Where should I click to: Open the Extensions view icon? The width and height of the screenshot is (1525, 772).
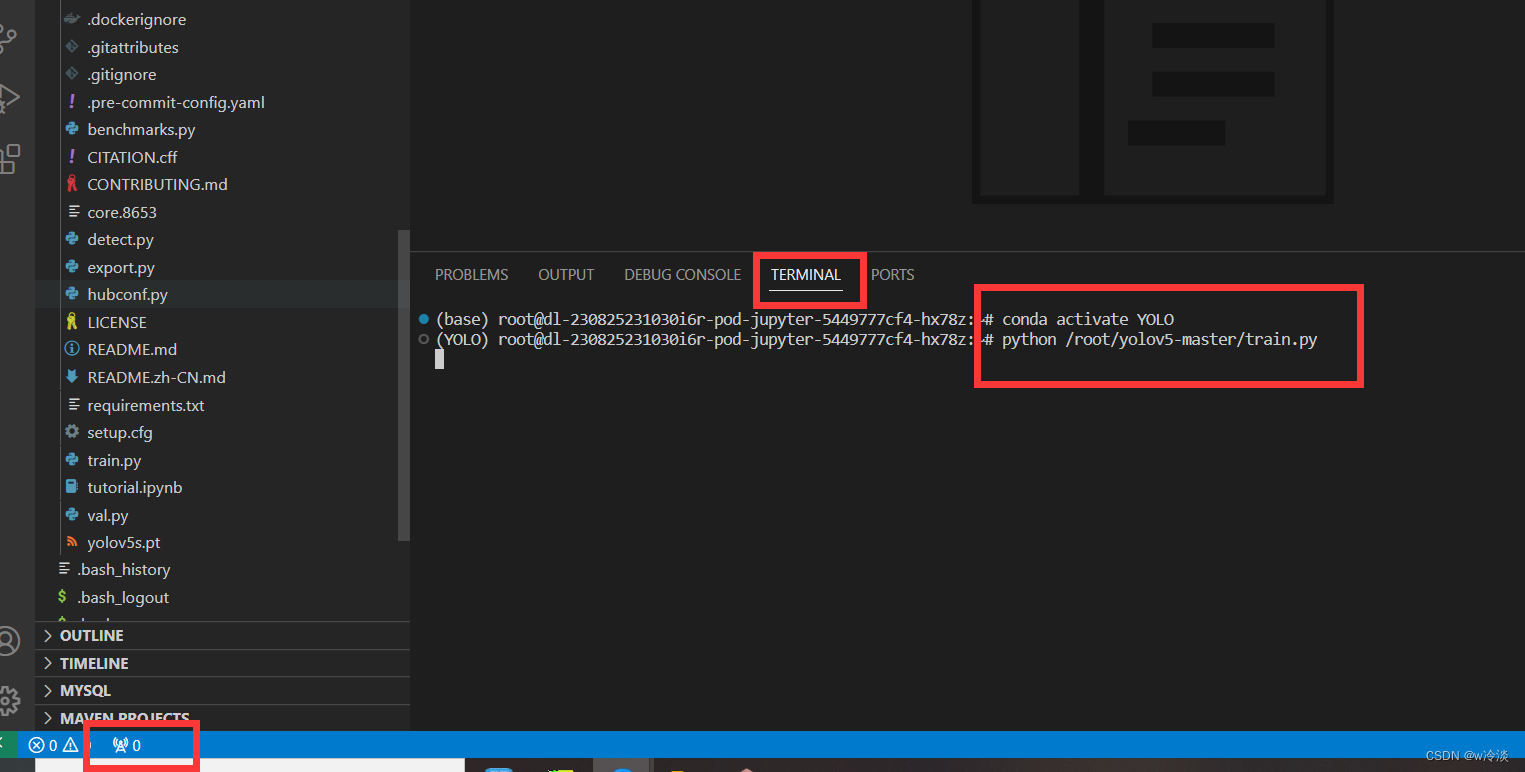point(8,158)
